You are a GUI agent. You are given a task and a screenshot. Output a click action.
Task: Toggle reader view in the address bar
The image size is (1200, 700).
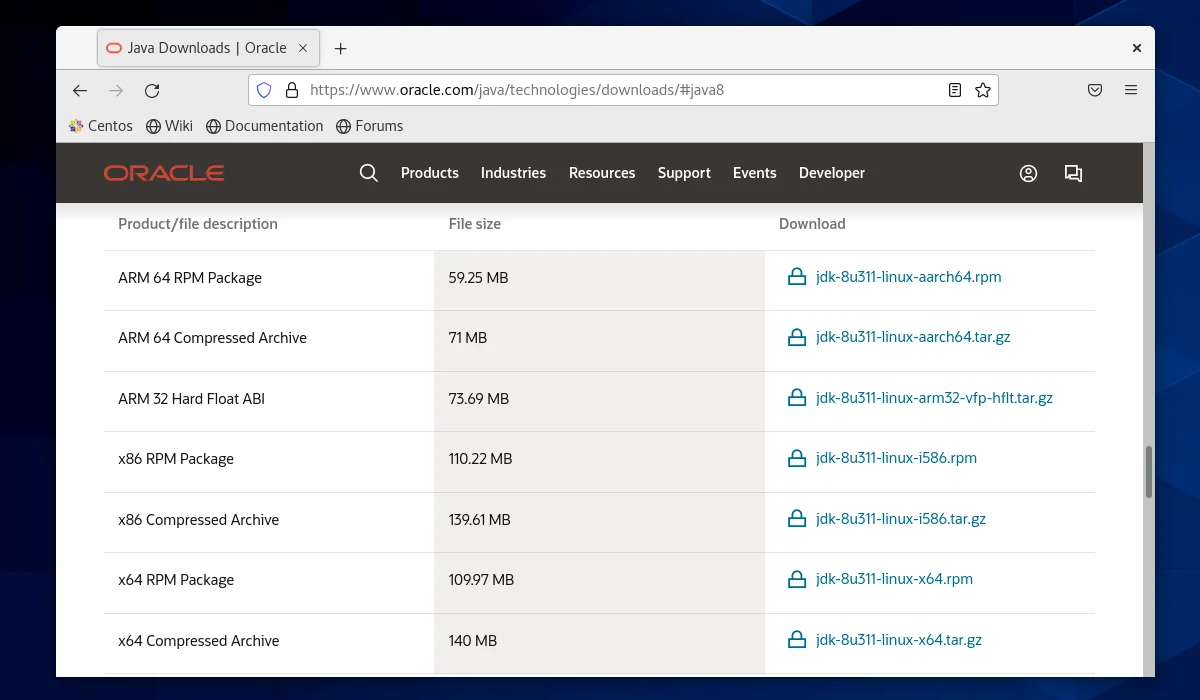click(955, 90)
